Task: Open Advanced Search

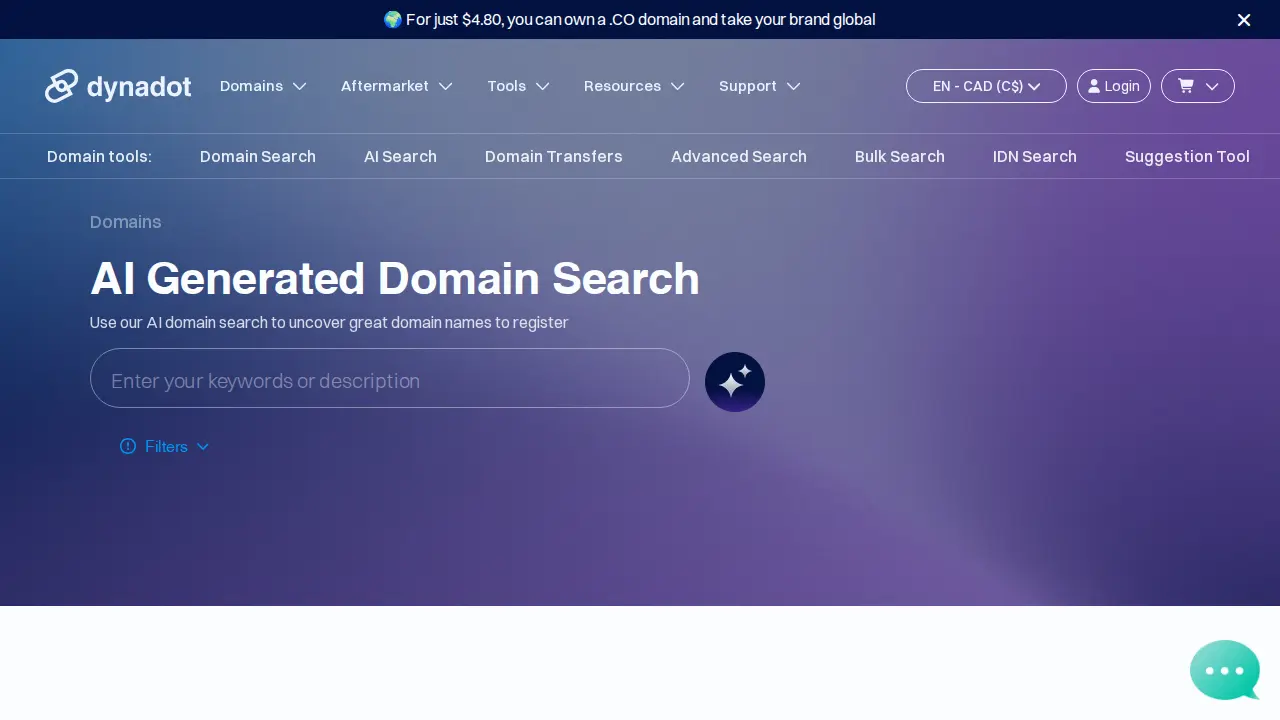Action: click(739, 156)
